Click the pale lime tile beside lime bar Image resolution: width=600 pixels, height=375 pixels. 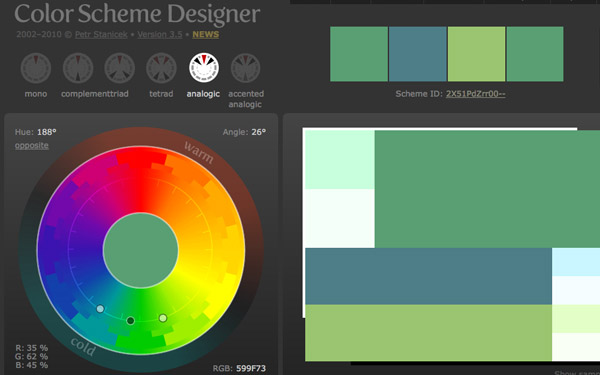[x=576, y=319]
